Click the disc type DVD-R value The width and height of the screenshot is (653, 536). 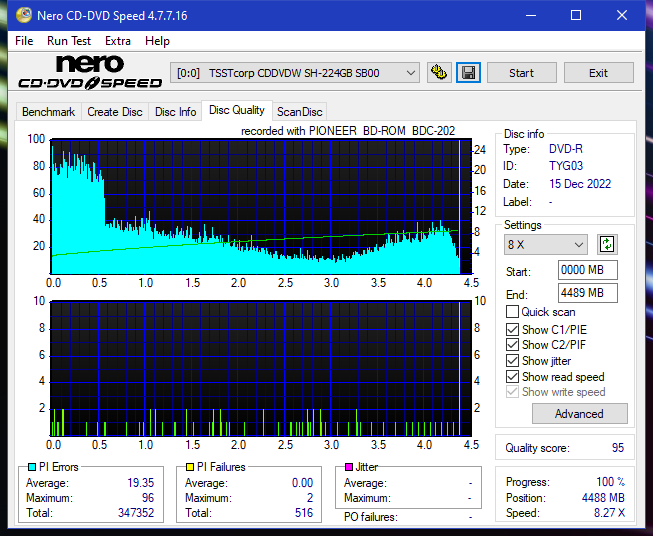point(566,149)
